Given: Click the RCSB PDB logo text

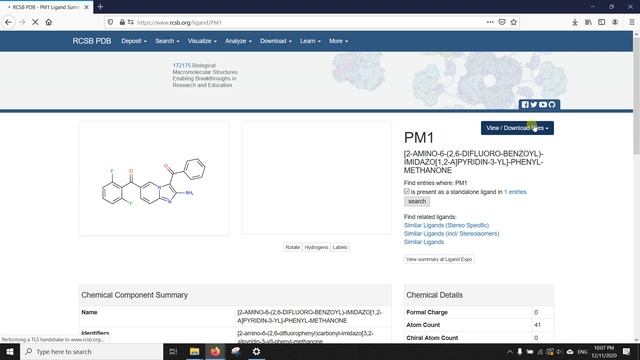Looking at the screenshot, I should 92,41.
